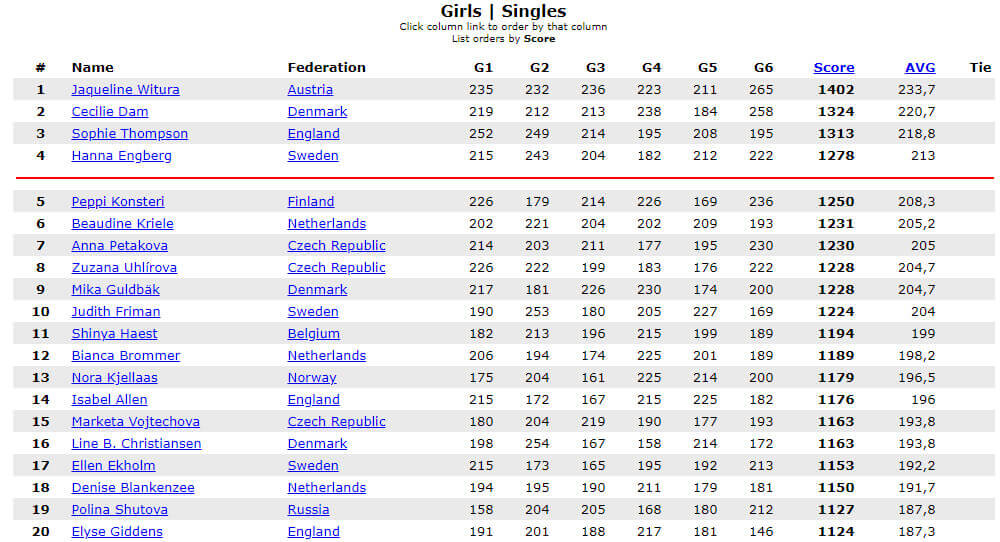Open Cecilie Dam's profile link
Viewport: 1000px width, 542px height.
(110, 112)
